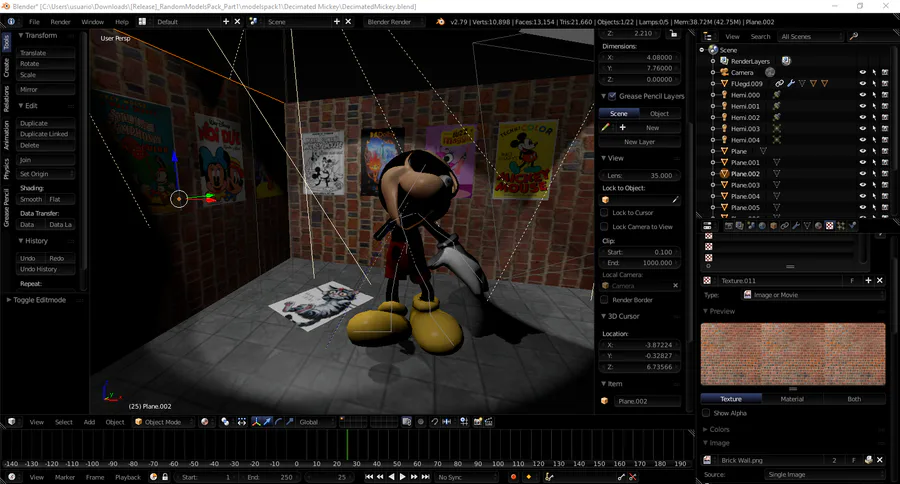Image resolution: width=900 pixels, height=484 pixels.
Task: Click the Lens 35.000 value slider
Action: coord(639,175)
